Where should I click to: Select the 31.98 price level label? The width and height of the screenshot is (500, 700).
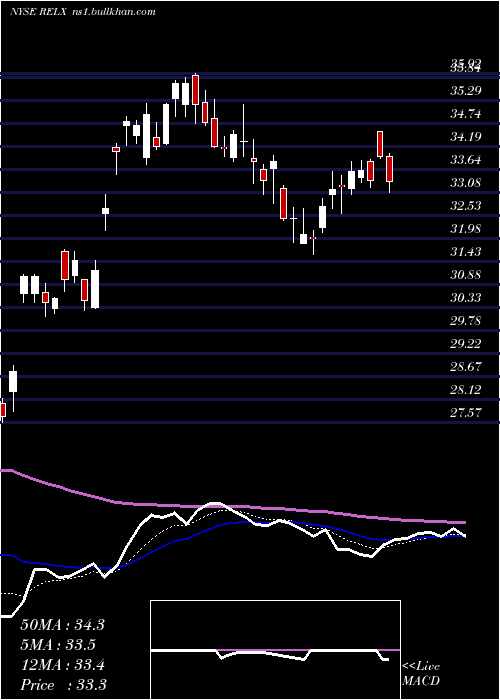click(x=466, y=229)
